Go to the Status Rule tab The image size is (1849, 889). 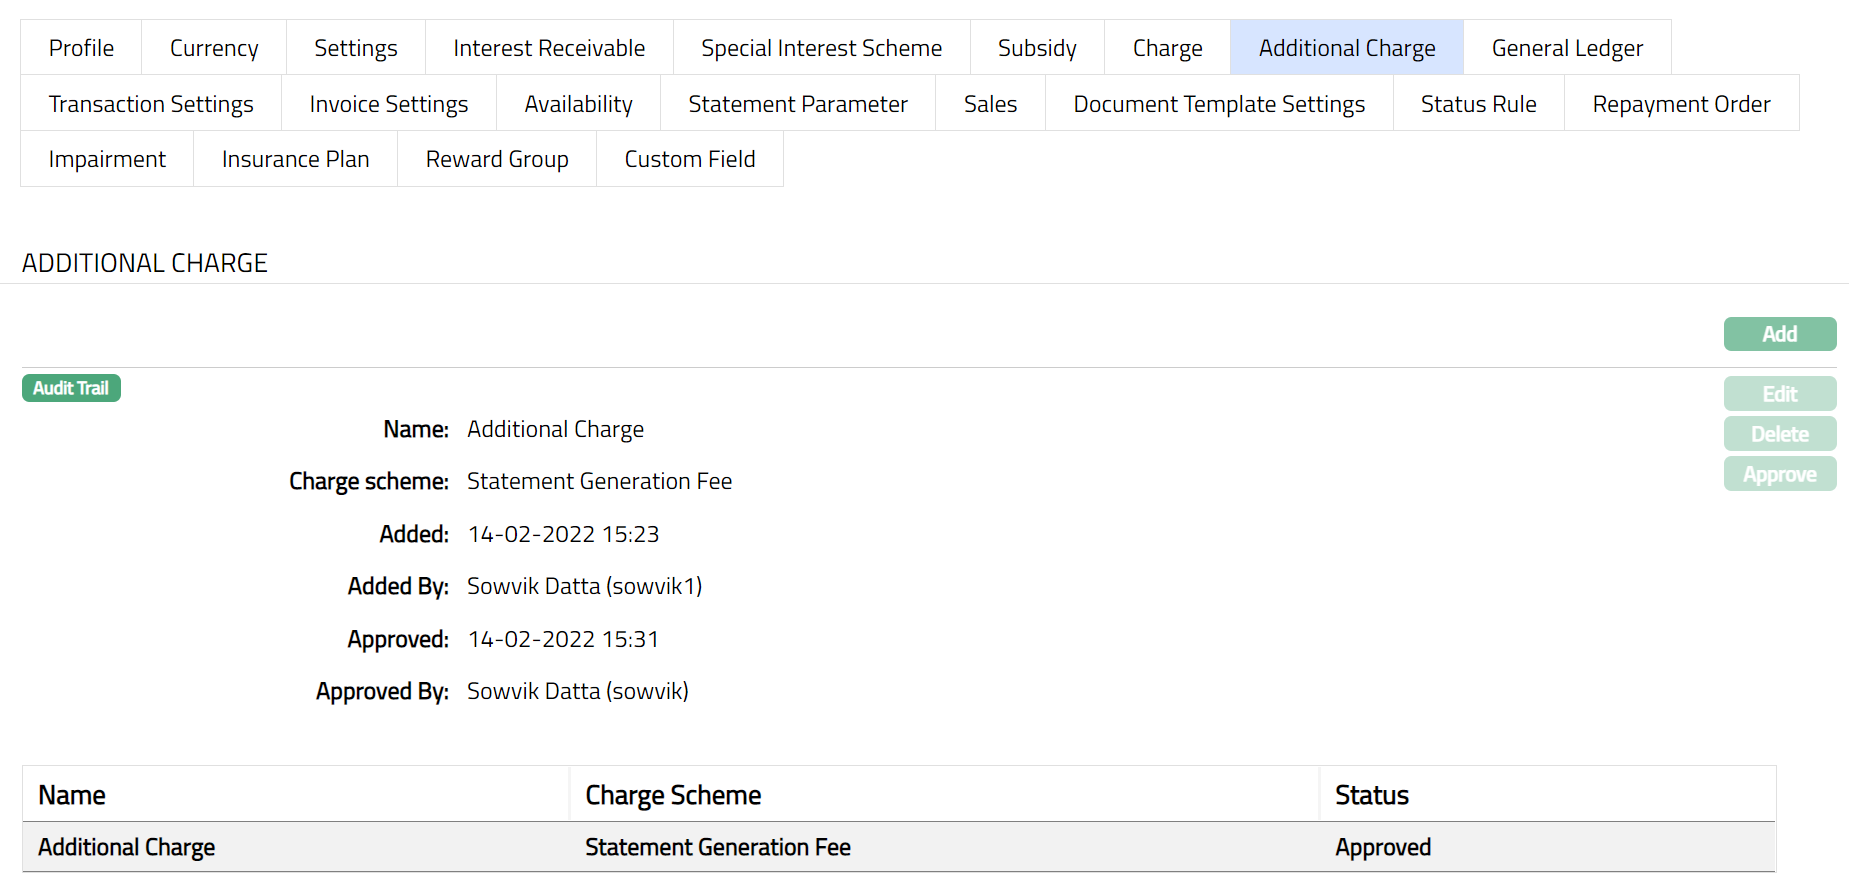[1478, 104]
